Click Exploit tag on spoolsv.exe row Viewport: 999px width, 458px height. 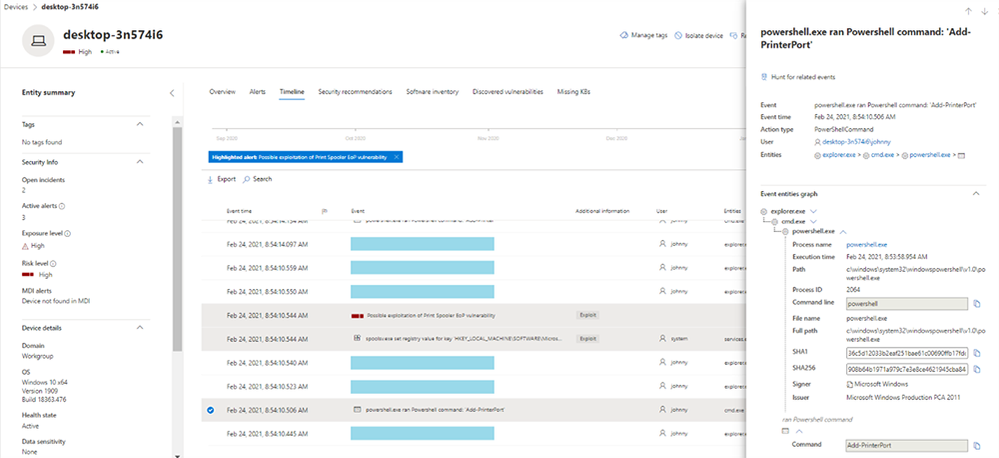click(587, 339)
